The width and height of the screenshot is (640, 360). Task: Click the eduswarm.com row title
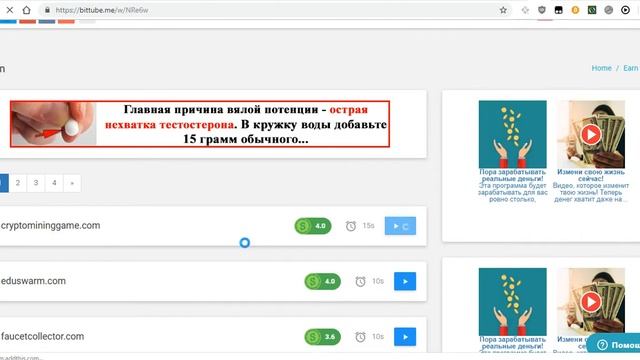(x=33, y=281)
